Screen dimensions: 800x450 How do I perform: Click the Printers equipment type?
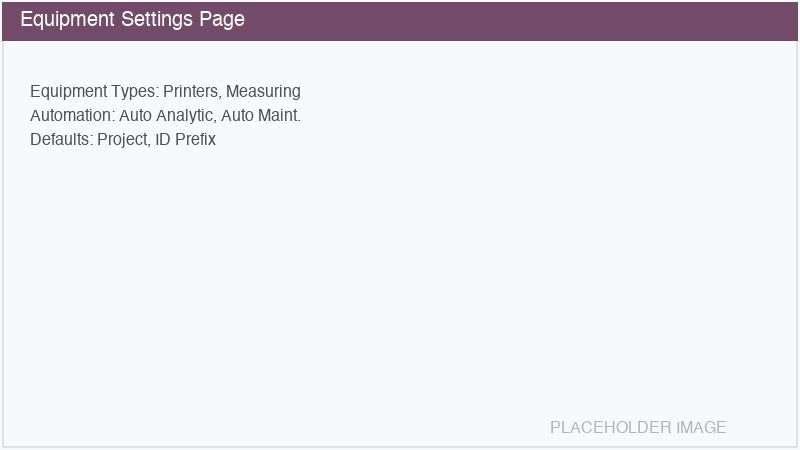192,92
